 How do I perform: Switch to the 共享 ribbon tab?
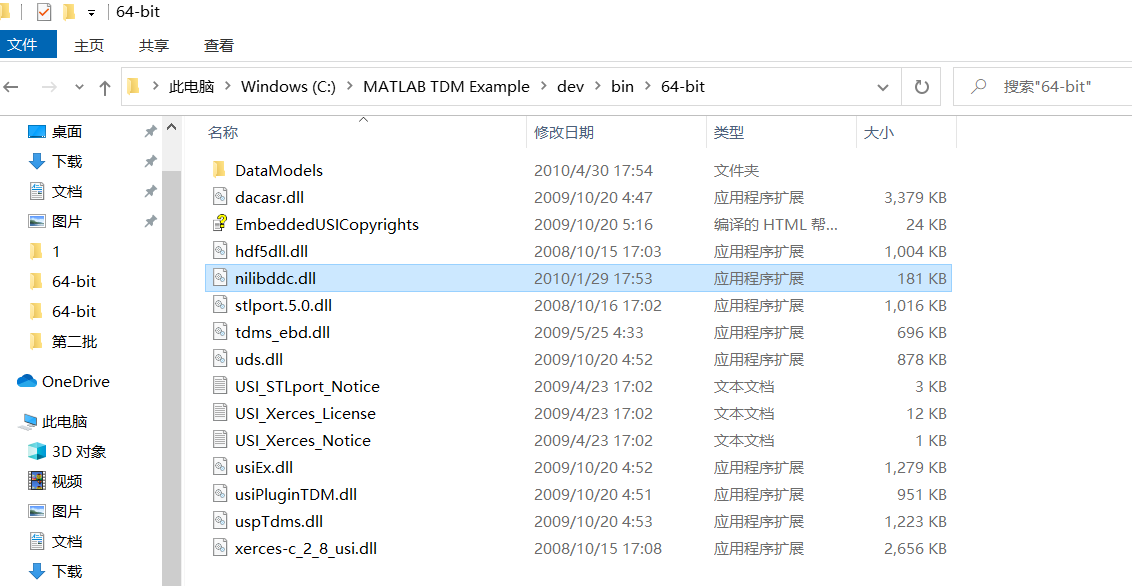pyautogui.click(x=154, y=45)
